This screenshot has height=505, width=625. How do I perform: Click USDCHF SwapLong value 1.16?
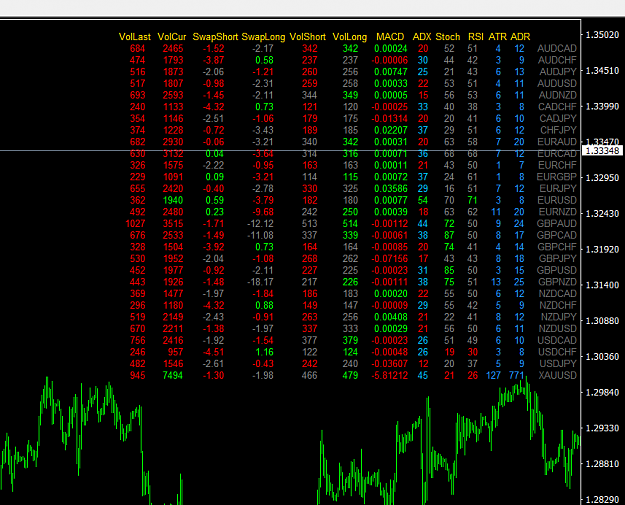264,352
